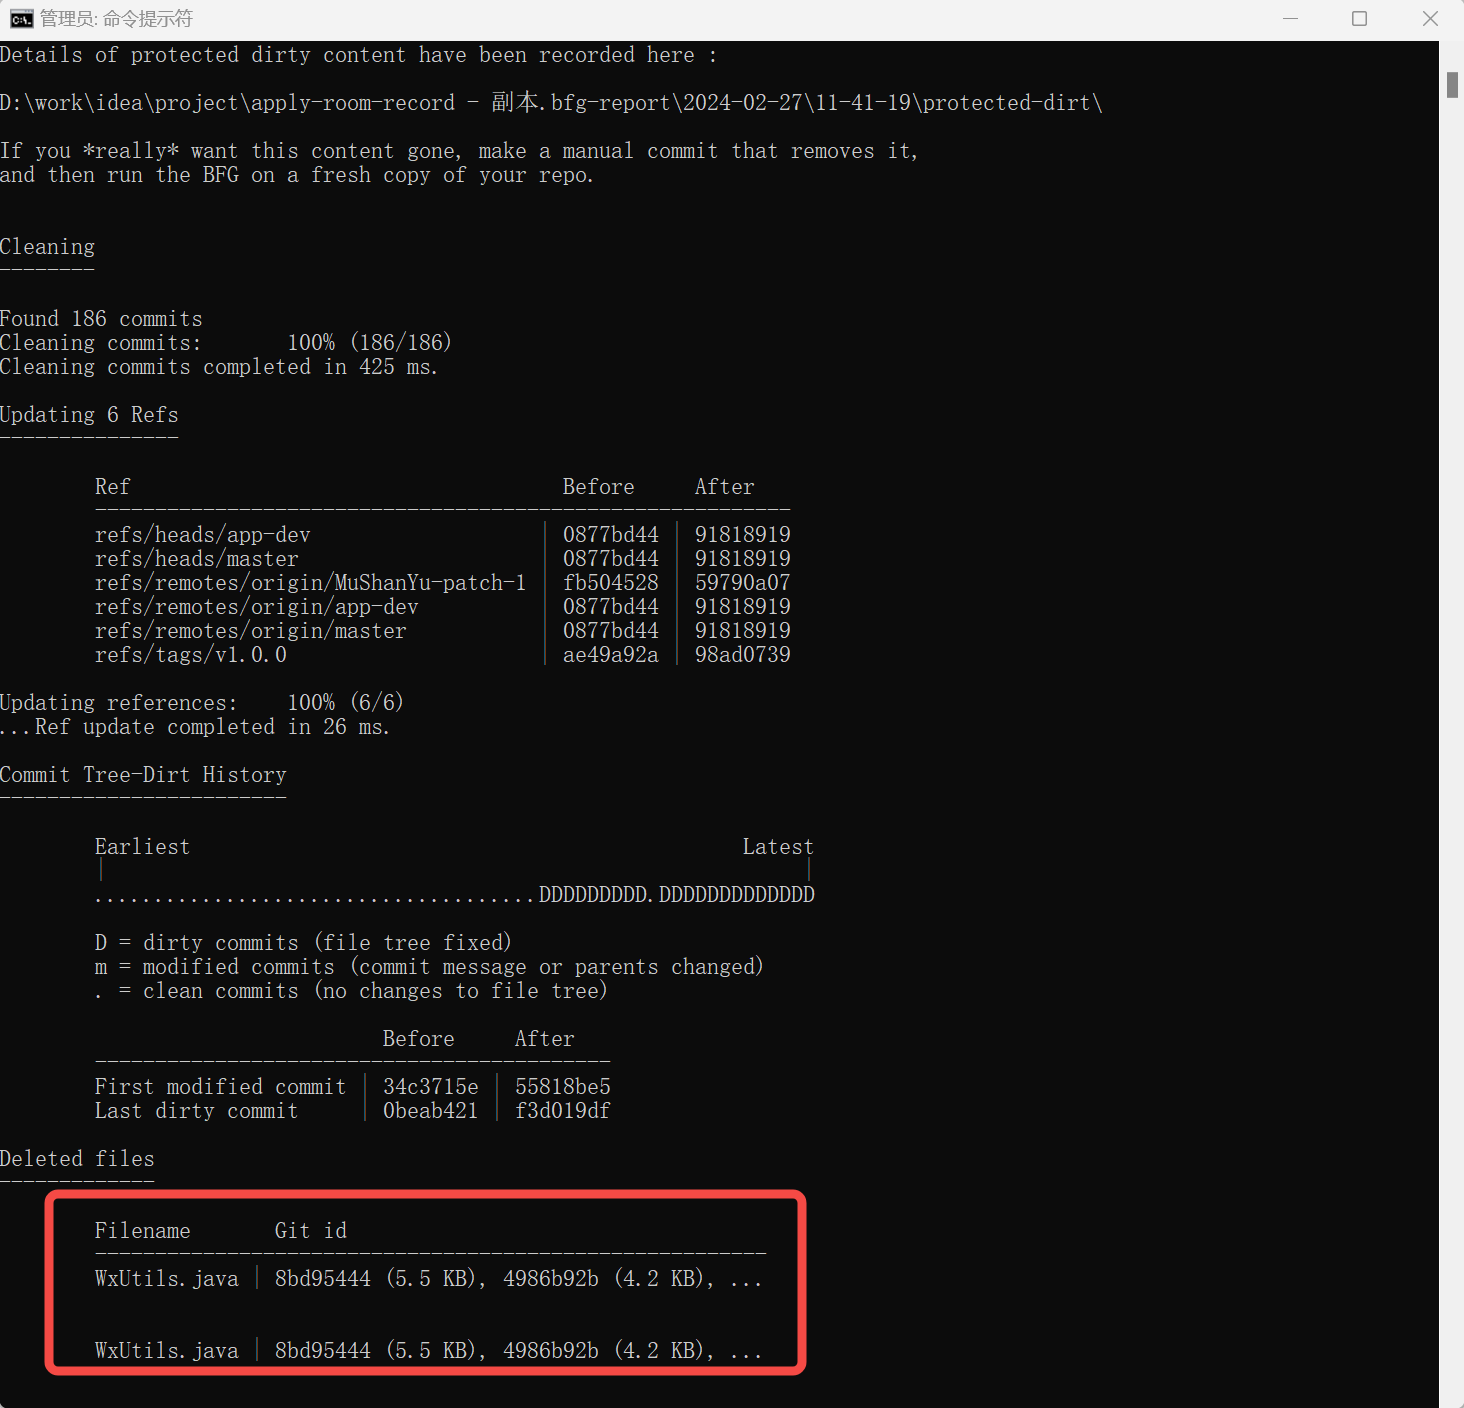The width and height of the screenshot is (1464, 1408).
Task: Click the refs/heads/master ref entry
Action: coord(196,559)
